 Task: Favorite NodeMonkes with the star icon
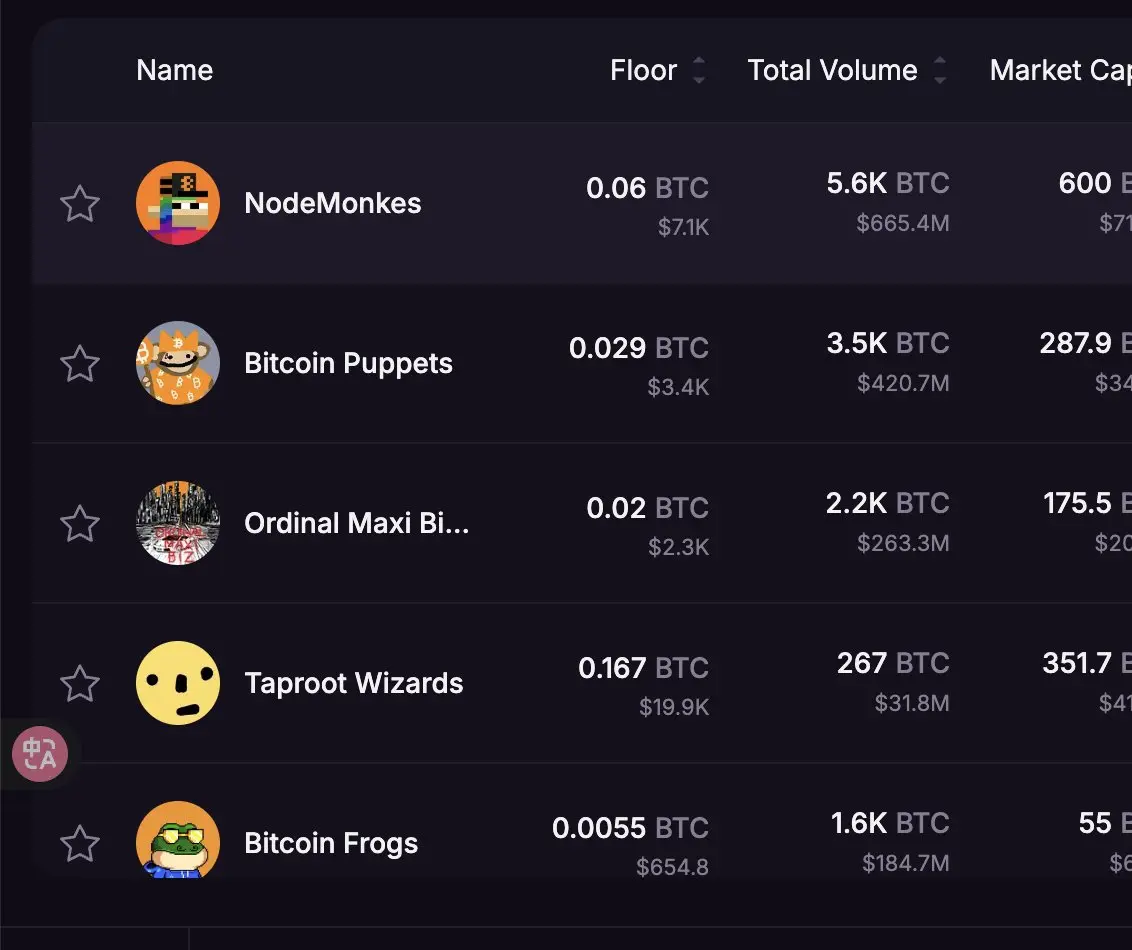(79, 204)
